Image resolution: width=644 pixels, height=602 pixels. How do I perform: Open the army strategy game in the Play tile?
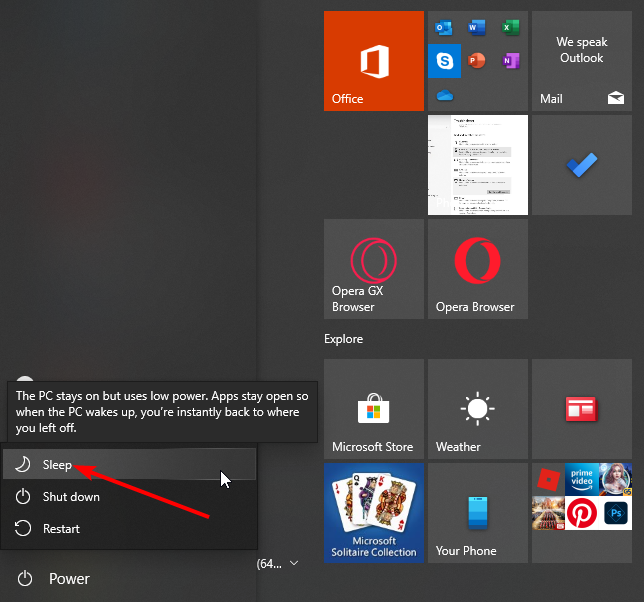point(548,513)
